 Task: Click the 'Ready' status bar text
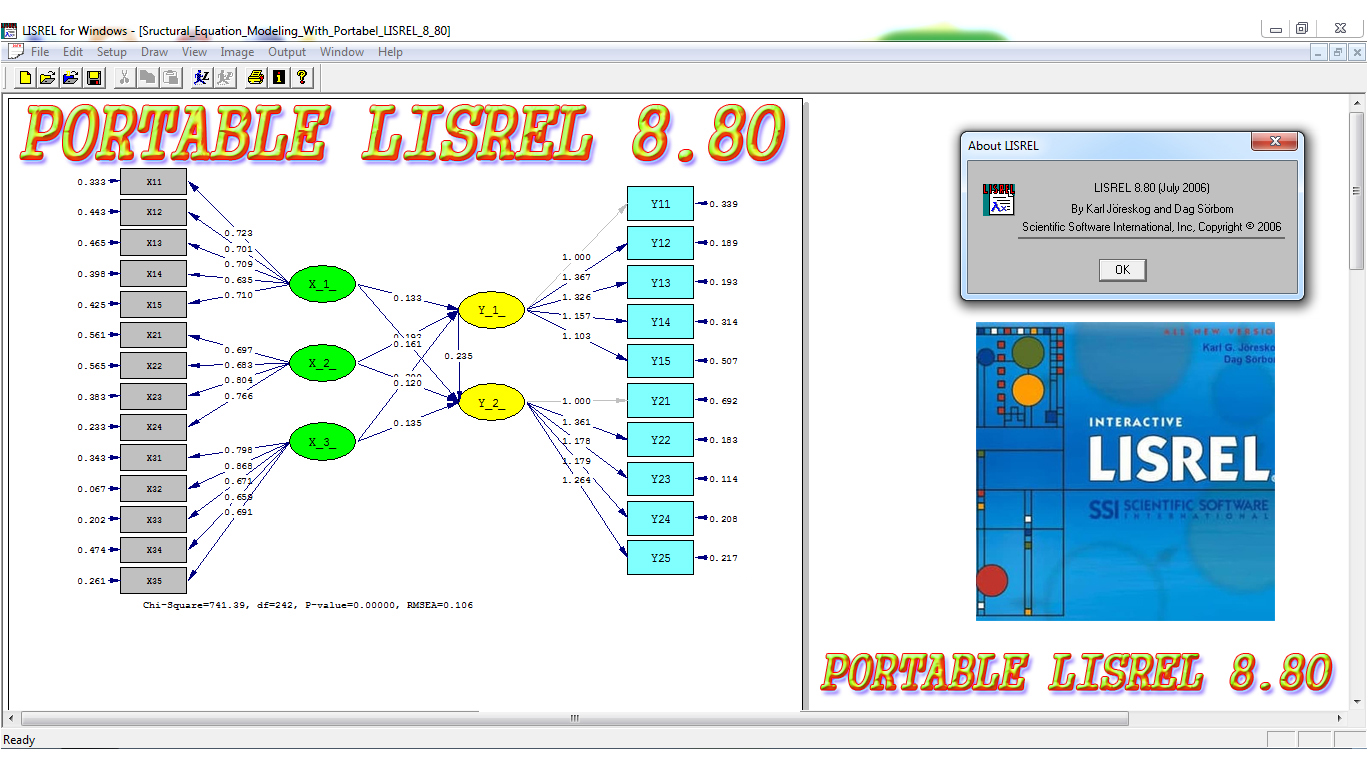(19, 740)
